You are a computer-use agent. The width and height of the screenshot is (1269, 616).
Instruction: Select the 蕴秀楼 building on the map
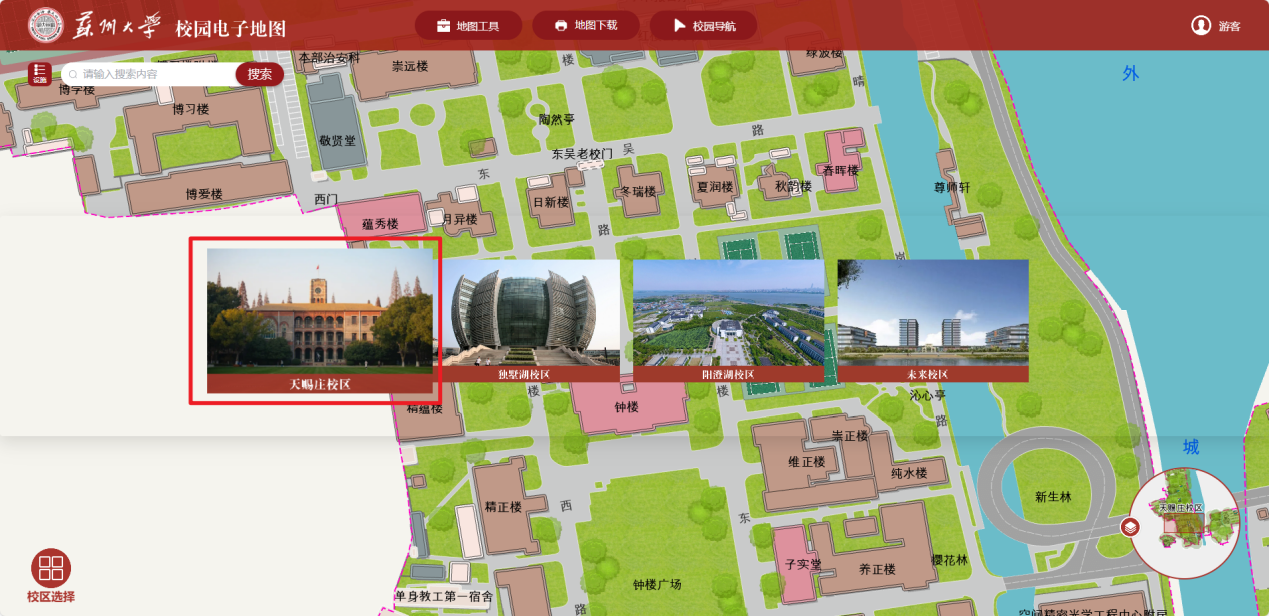point(380,223)
